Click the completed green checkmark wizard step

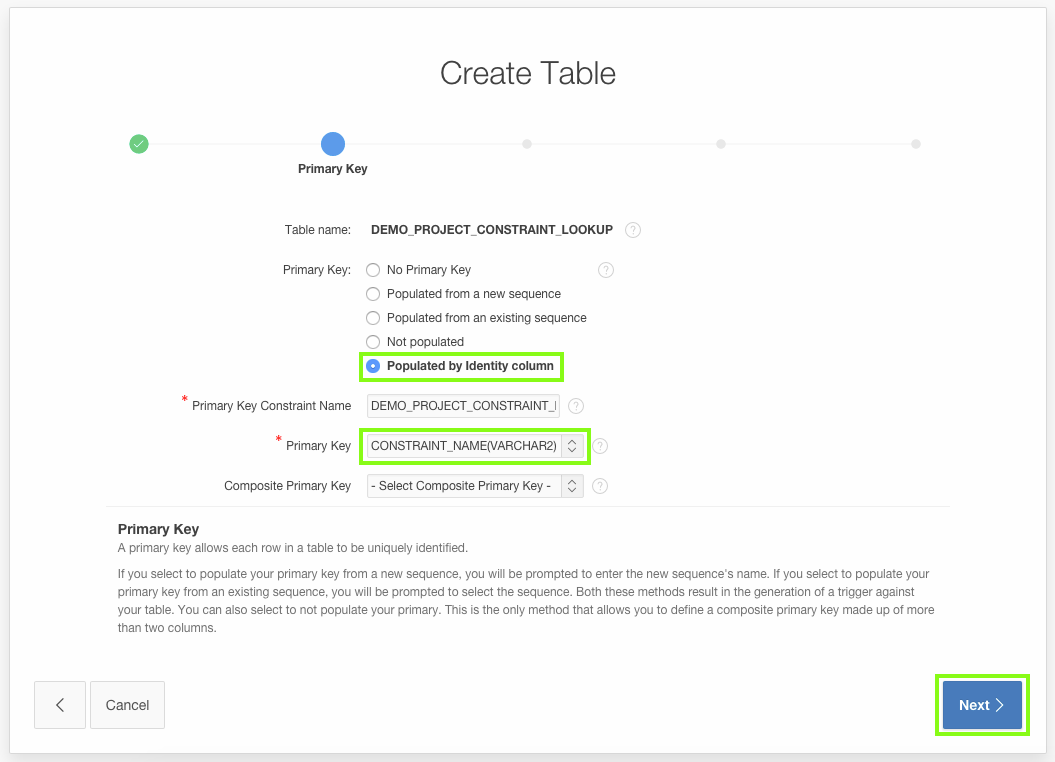[x=139, y=144]
